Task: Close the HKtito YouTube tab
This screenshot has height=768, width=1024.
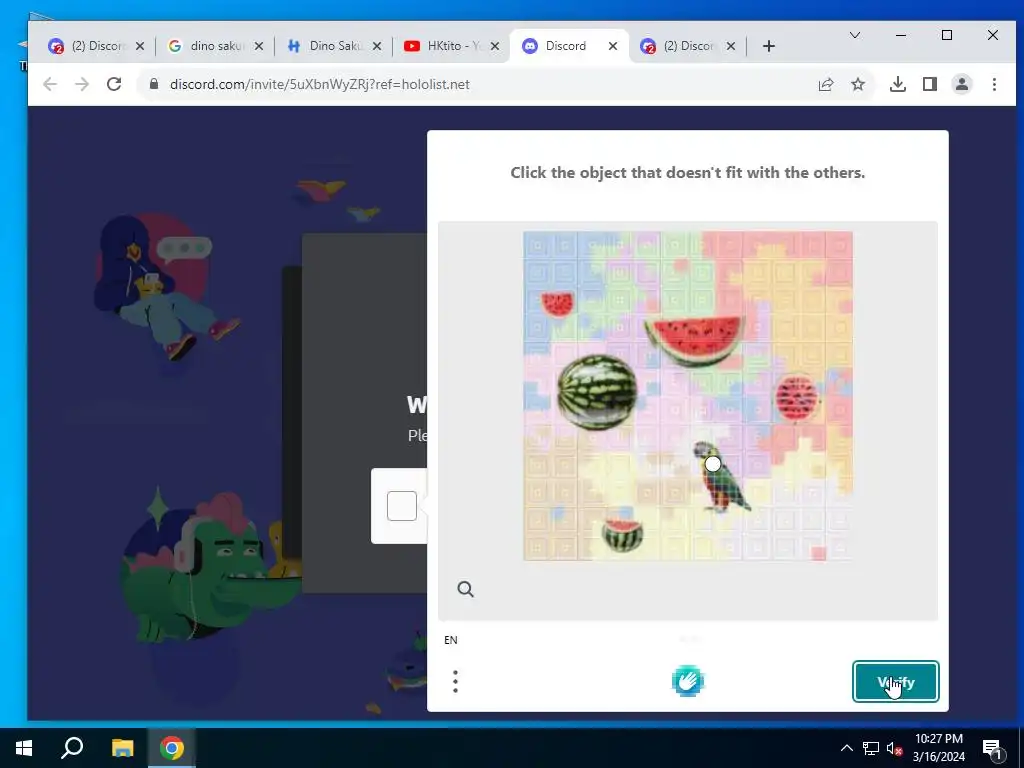Action: point(494,46)
